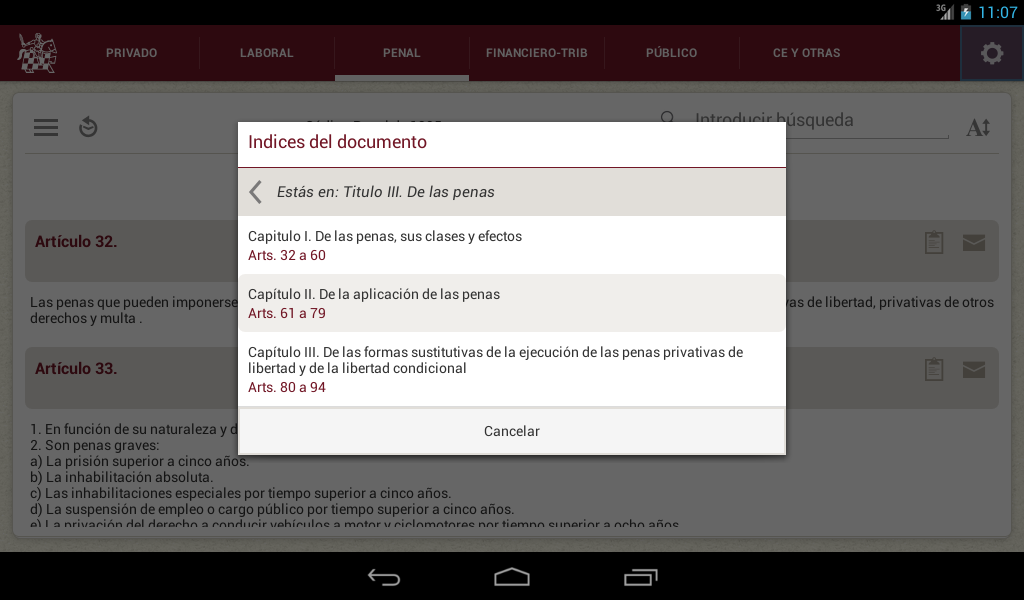The width and height of the screenshot is (1024, 600).
Task: Switch to the LABORAL tab
Action: [x=266, y=53]
